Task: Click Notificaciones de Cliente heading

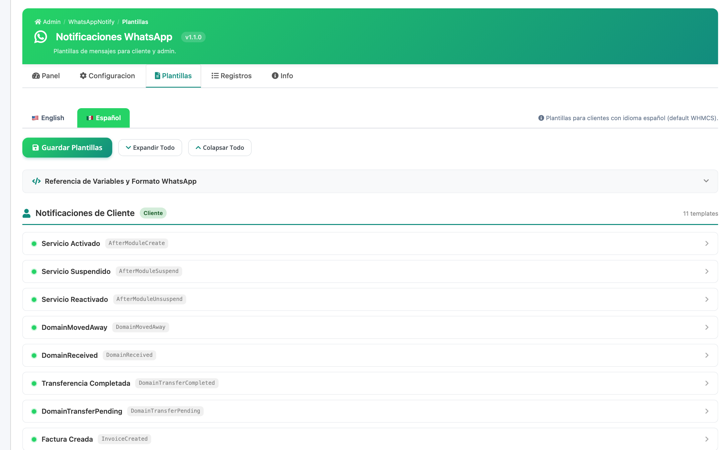Action: 85,213
